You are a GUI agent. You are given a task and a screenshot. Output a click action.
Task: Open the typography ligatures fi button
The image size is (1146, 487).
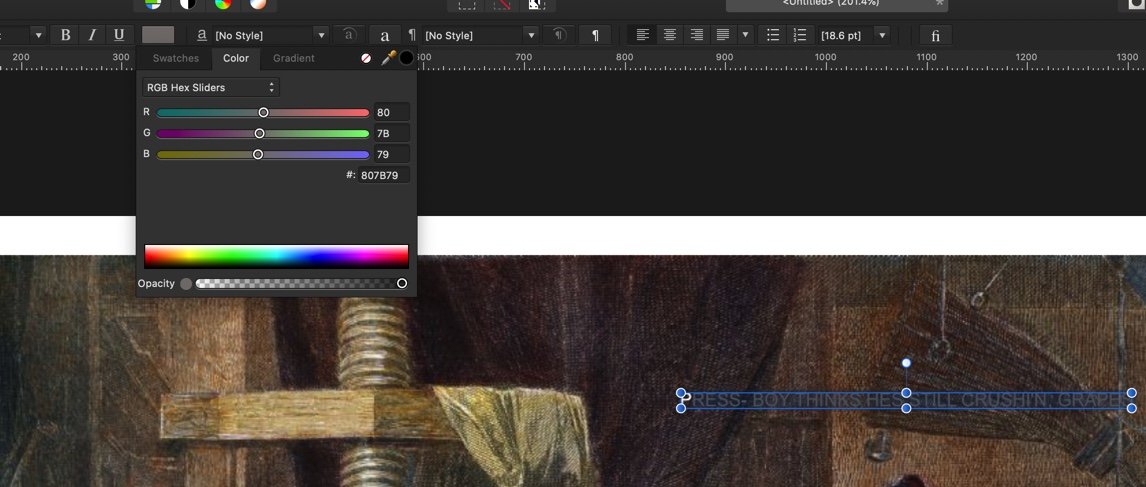936,35
